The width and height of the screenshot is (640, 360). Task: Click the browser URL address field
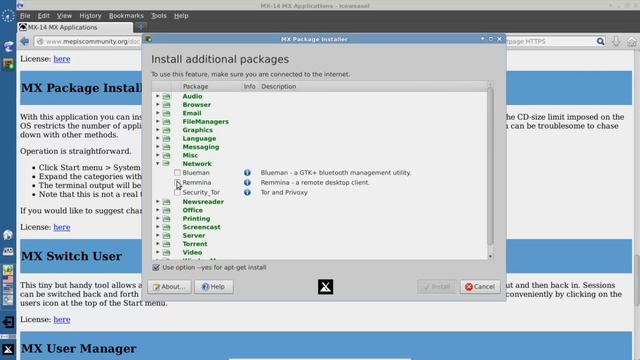point(88,41)
